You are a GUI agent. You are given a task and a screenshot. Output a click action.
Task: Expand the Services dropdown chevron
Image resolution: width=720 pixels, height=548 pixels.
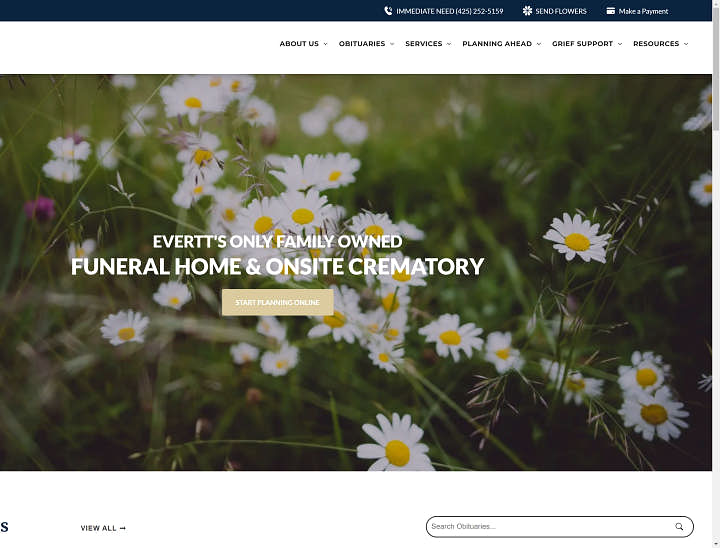pos(449,44)
